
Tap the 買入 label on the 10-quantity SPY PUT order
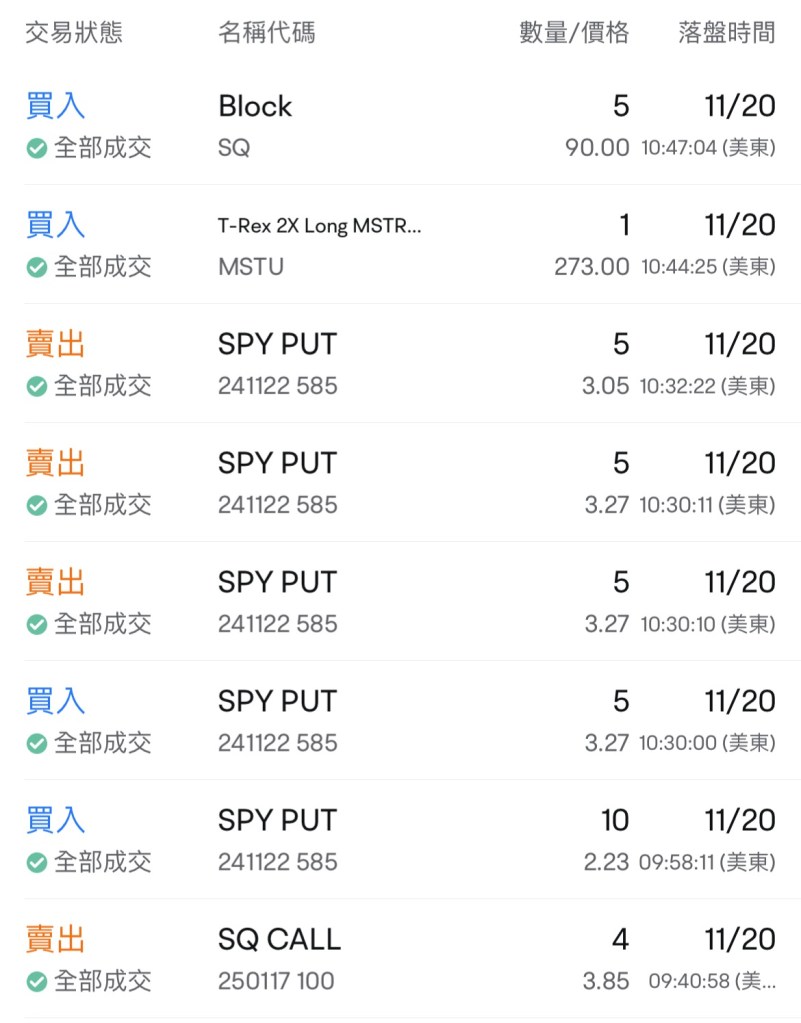pos(55,820)
